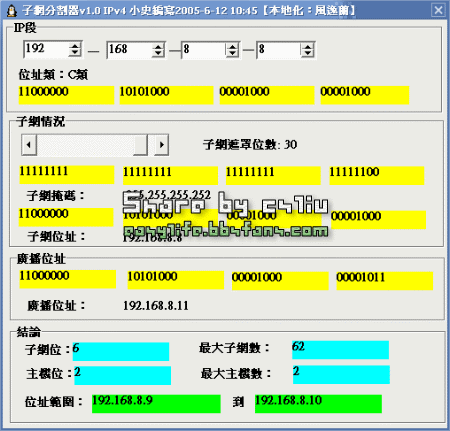The width and height of the screenshot is (450, 431).
Task: Click the subnet mask scrollbar thumb
Action: 140,145
